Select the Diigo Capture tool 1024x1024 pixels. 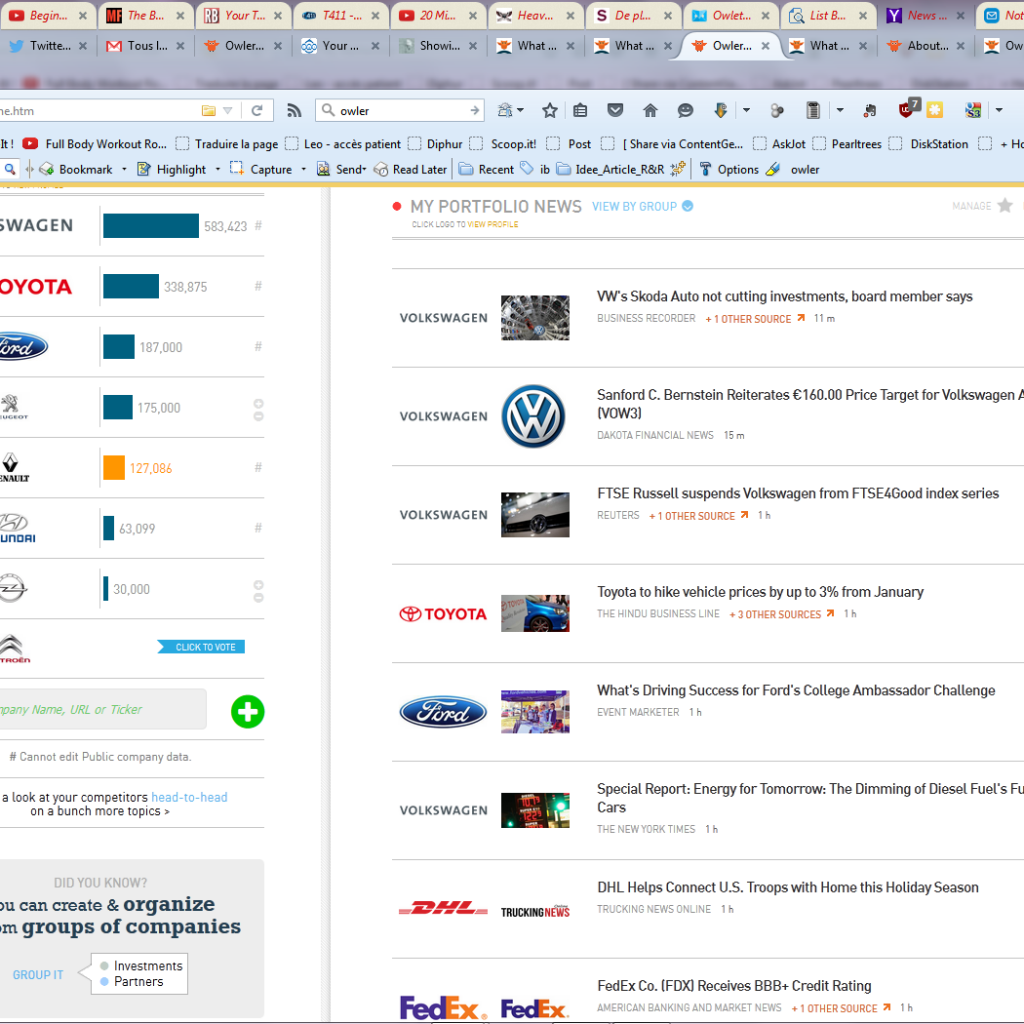(261, 169)
